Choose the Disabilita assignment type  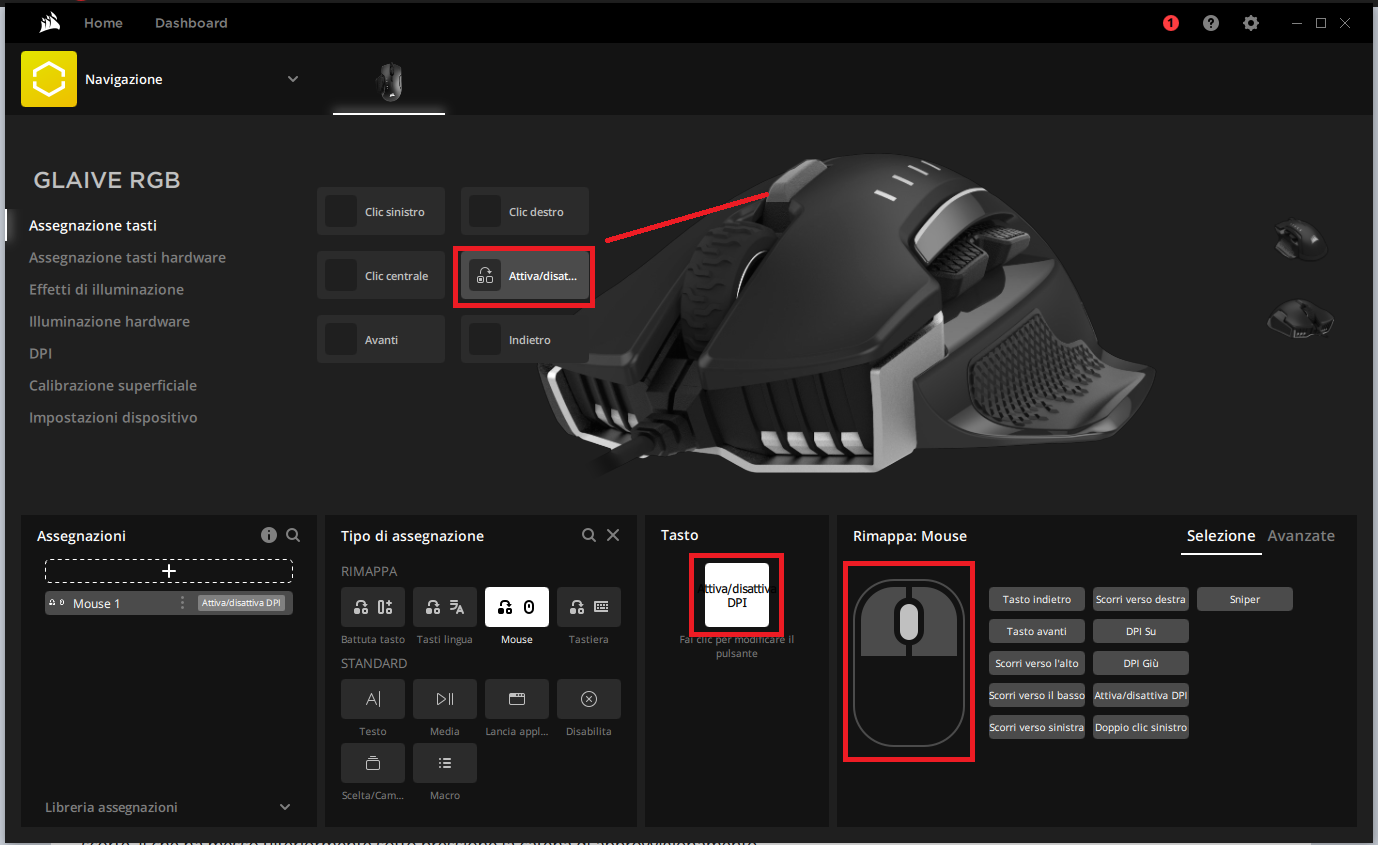(x=589, y=699)
